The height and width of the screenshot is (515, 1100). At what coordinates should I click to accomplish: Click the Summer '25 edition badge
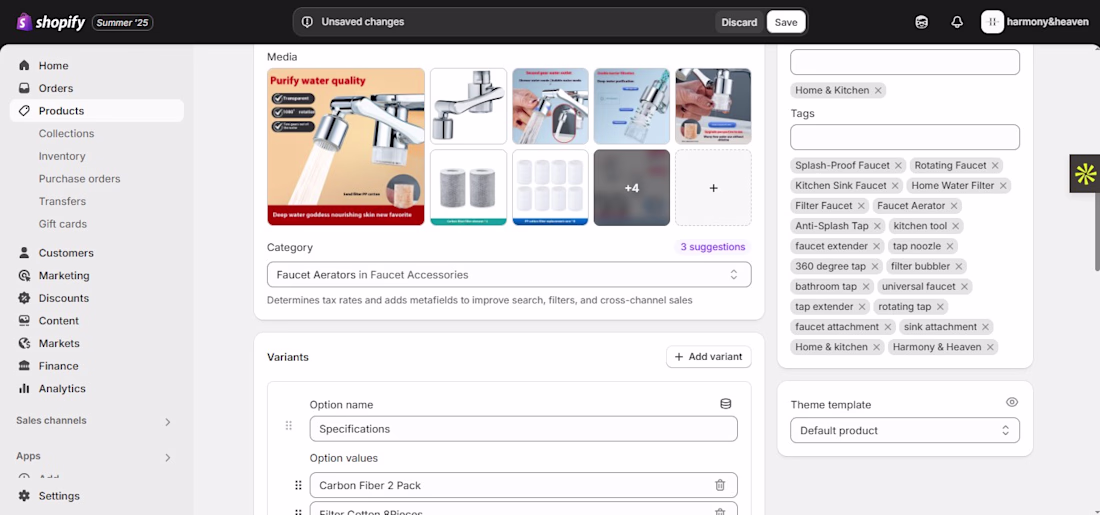[x=123, y=22]
